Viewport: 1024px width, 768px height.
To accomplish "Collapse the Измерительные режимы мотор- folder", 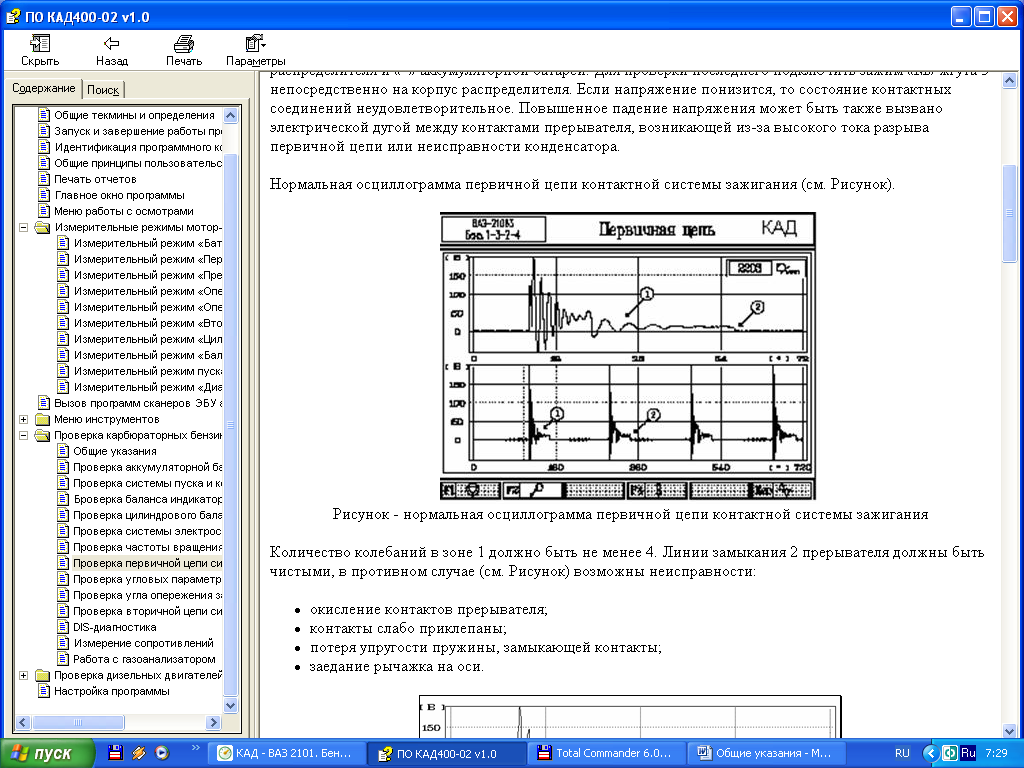I will [x=24, y=227].
